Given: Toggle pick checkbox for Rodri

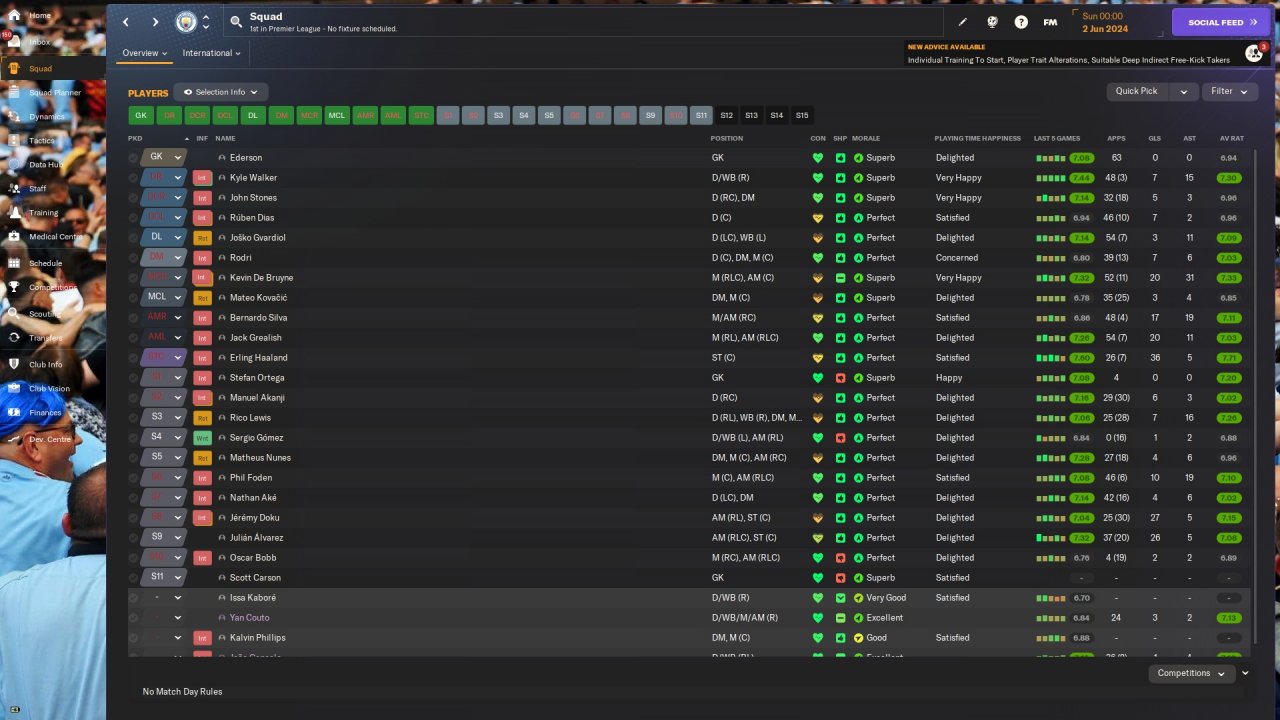Looking at the screenshot, I should (x=134, y=258).
